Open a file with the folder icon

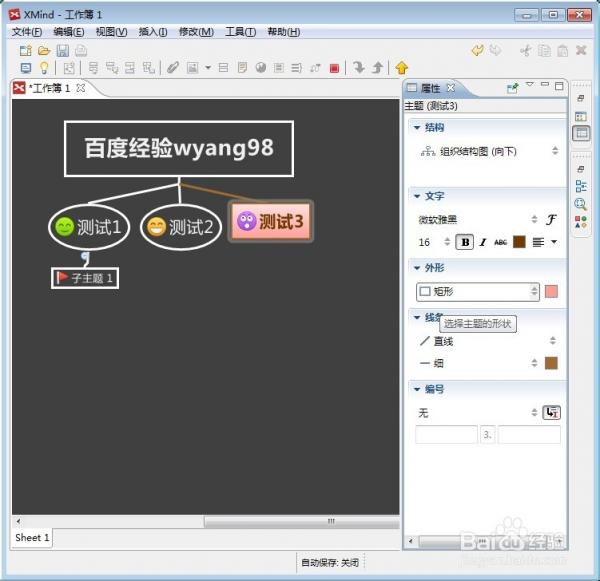[x=44, y=51]
